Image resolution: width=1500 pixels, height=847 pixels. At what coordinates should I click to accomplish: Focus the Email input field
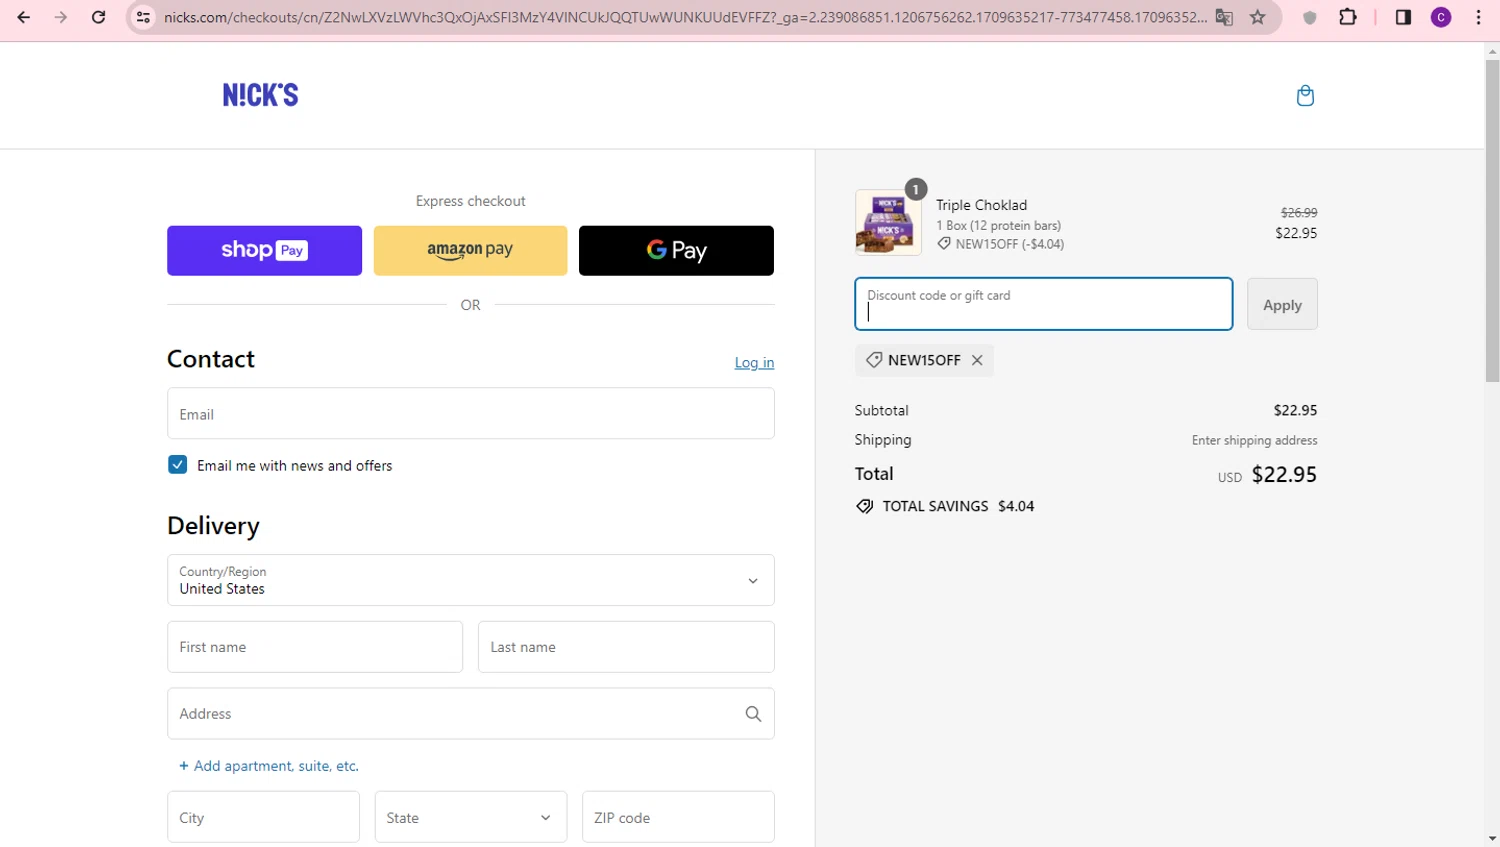pos(471,413)
